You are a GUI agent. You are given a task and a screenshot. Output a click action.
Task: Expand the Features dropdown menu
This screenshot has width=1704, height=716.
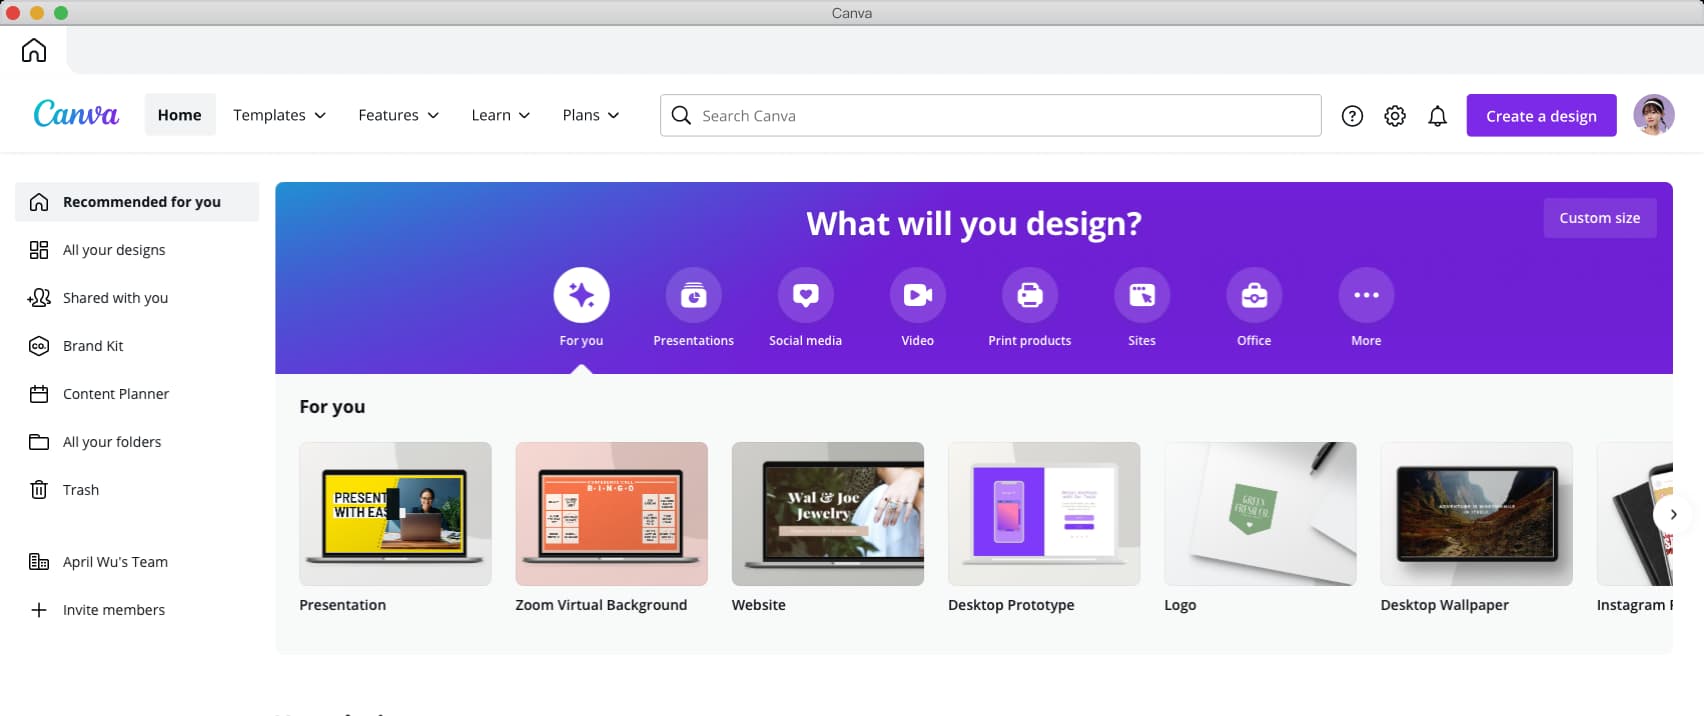pos(398,115)
